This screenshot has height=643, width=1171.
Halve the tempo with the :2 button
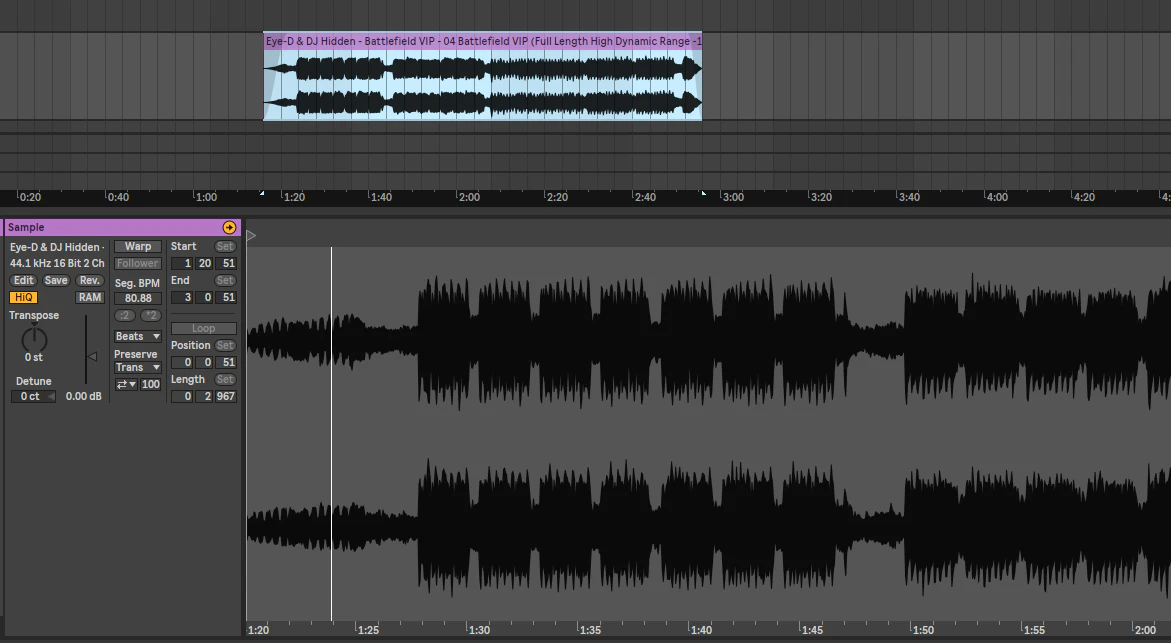125,315
